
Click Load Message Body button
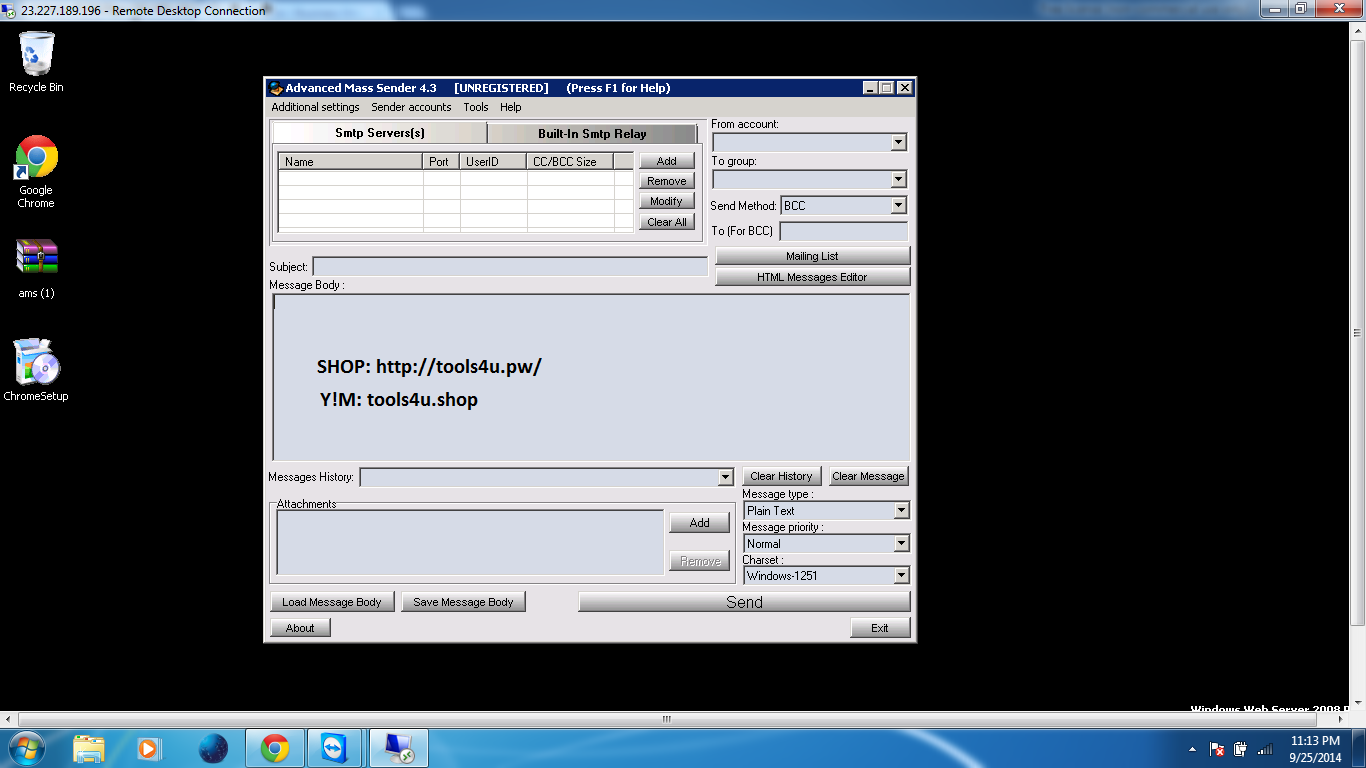point(331,602)
